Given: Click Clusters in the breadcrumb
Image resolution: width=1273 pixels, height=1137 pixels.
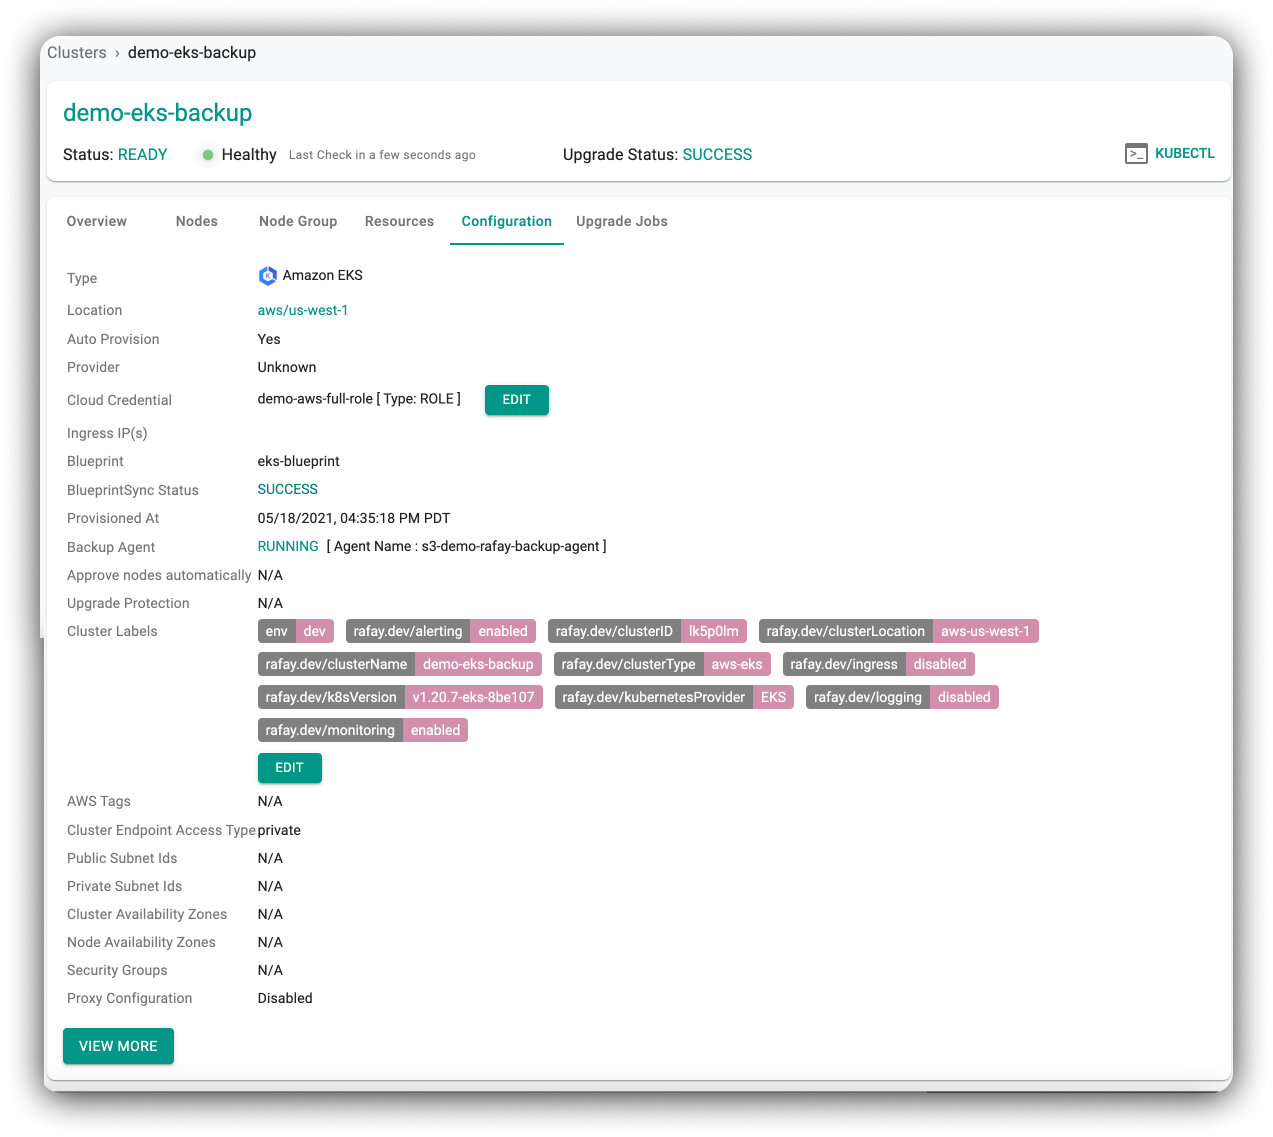Looking at the screenshot, I should [x=77, y=53].
